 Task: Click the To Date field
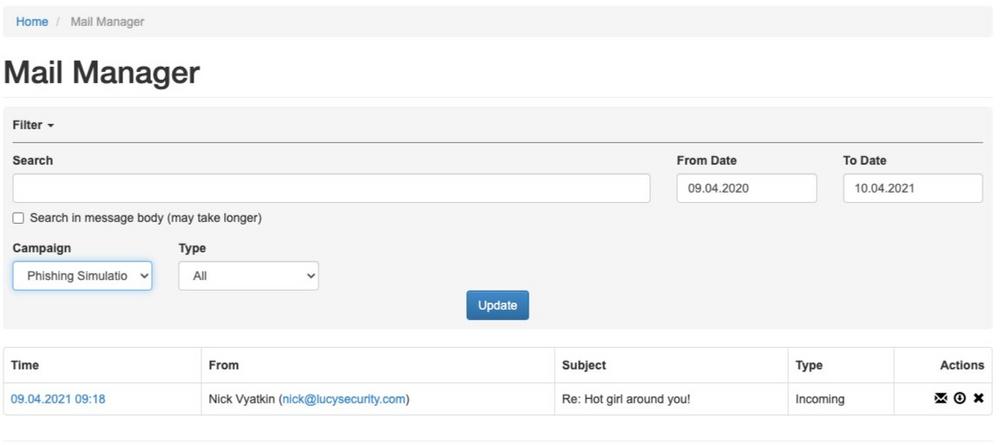[913, 188]
